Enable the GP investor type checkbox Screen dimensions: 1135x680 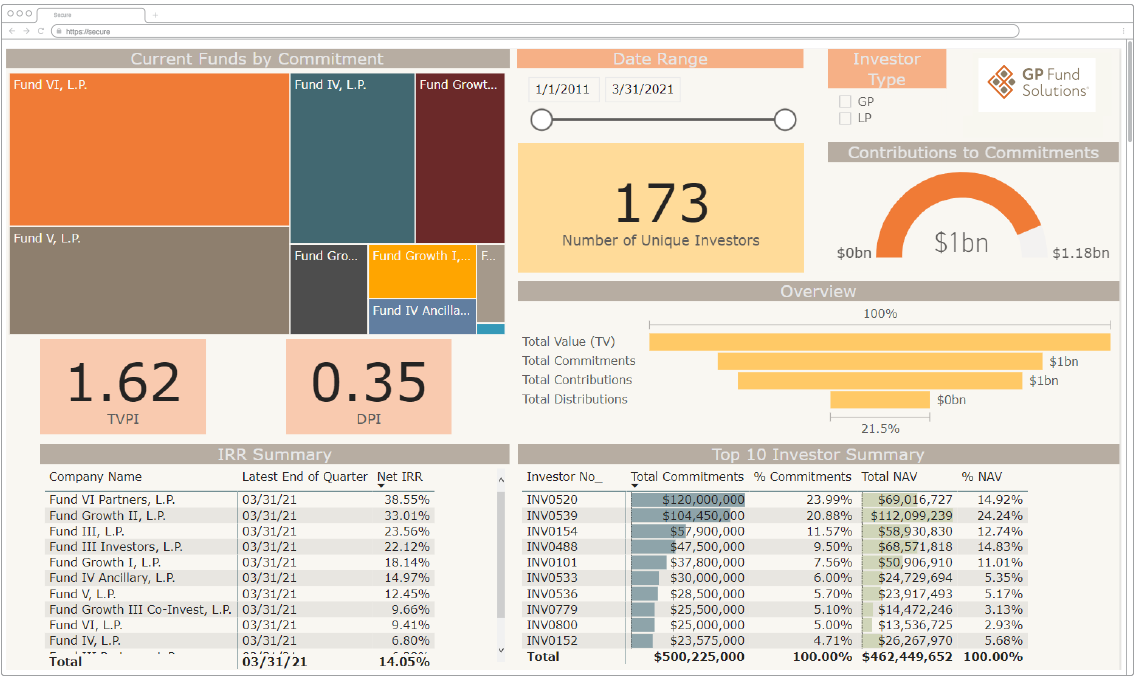pos(845,101)
